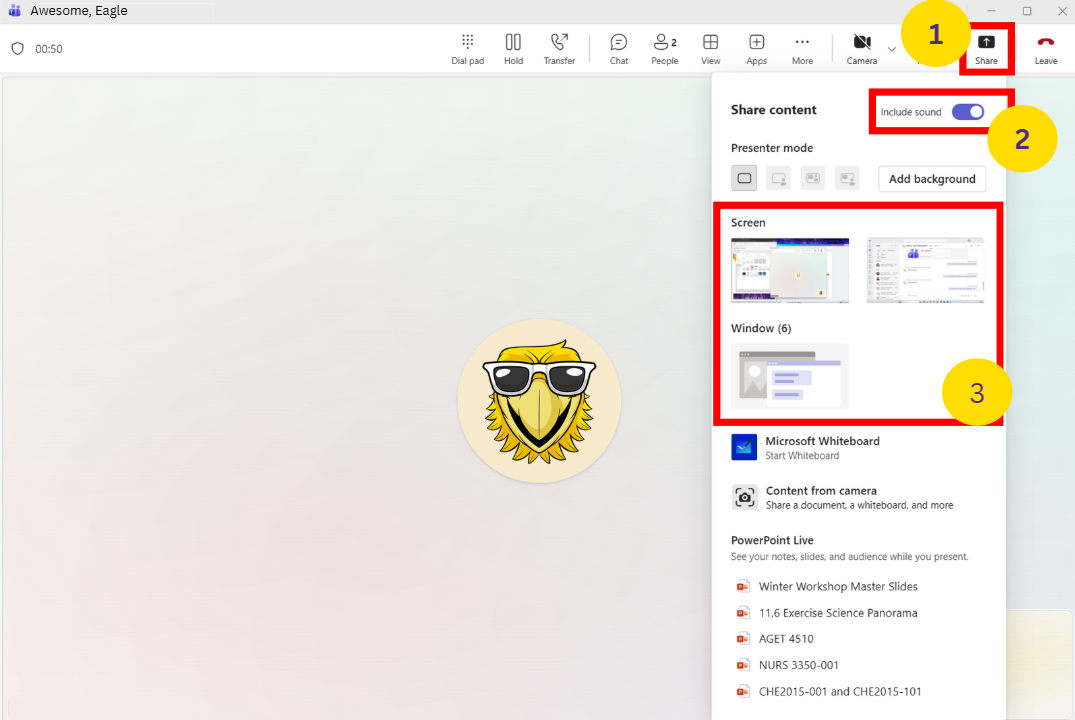Image resolution: width=1075 pixels, height=720 pixels.
Task: Open the View layout options
Action: [710, 48]
